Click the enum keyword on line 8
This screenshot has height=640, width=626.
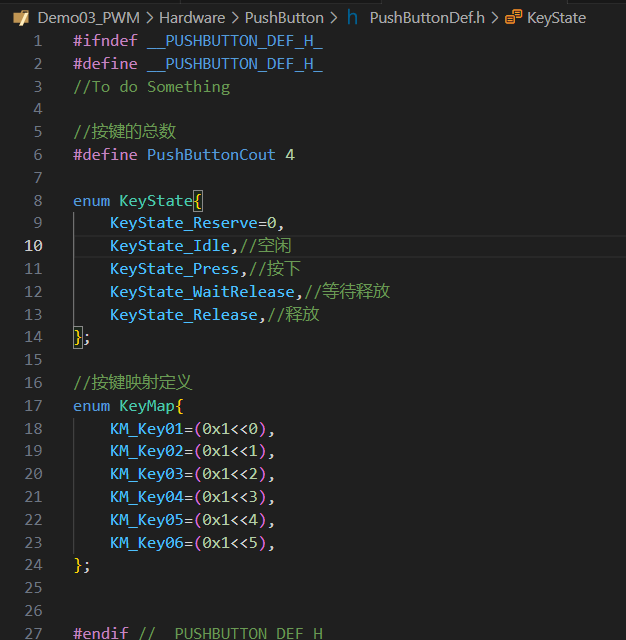coord(91,201)
